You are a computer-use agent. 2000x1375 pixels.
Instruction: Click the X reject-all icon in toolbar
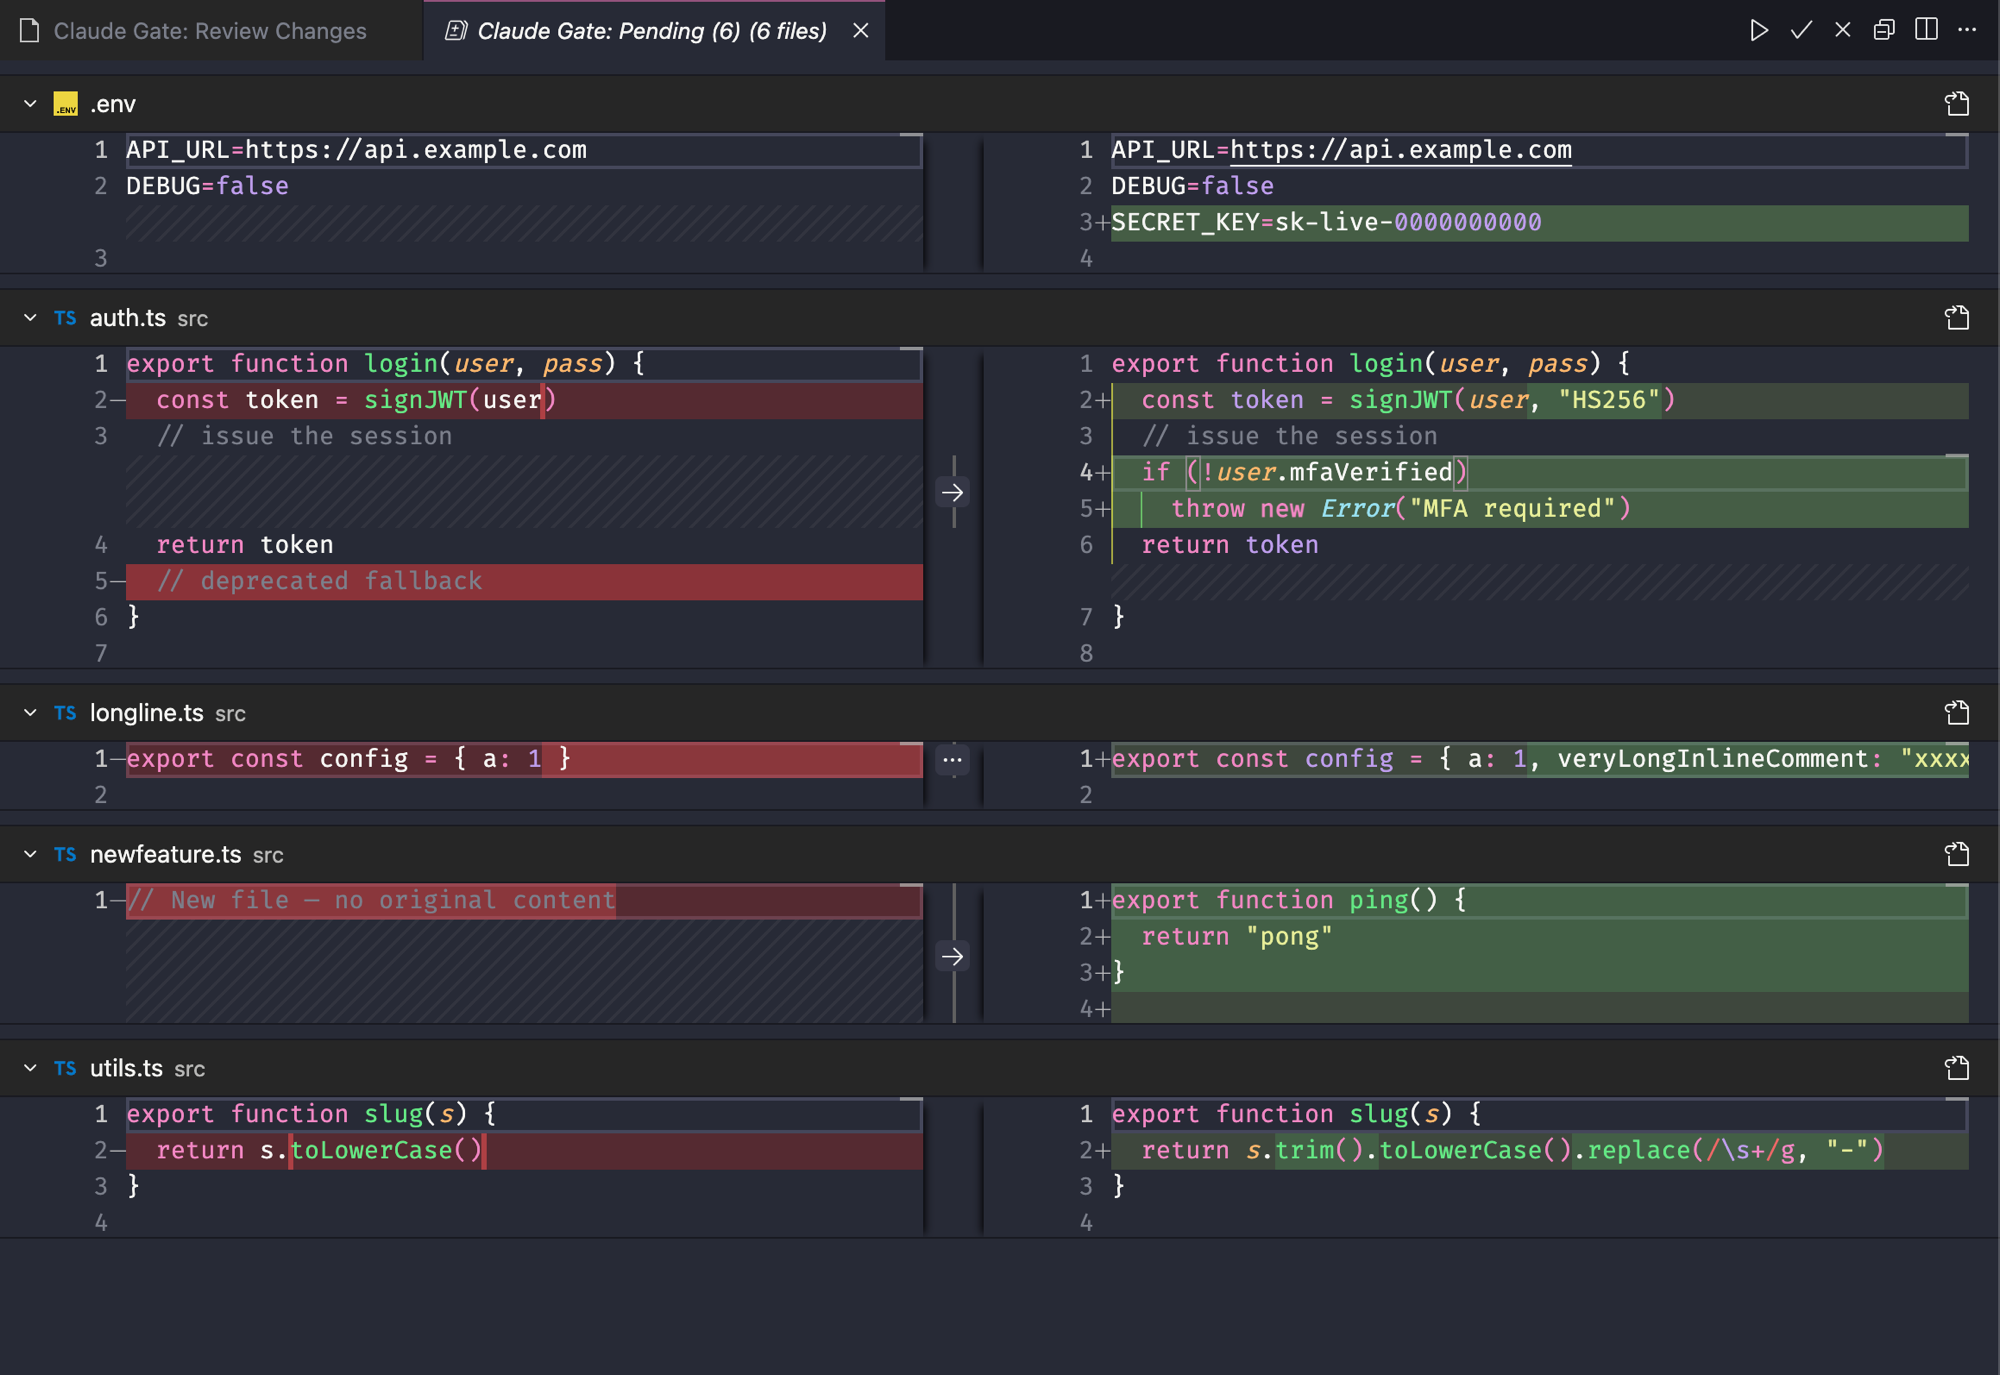[1843, 30]
